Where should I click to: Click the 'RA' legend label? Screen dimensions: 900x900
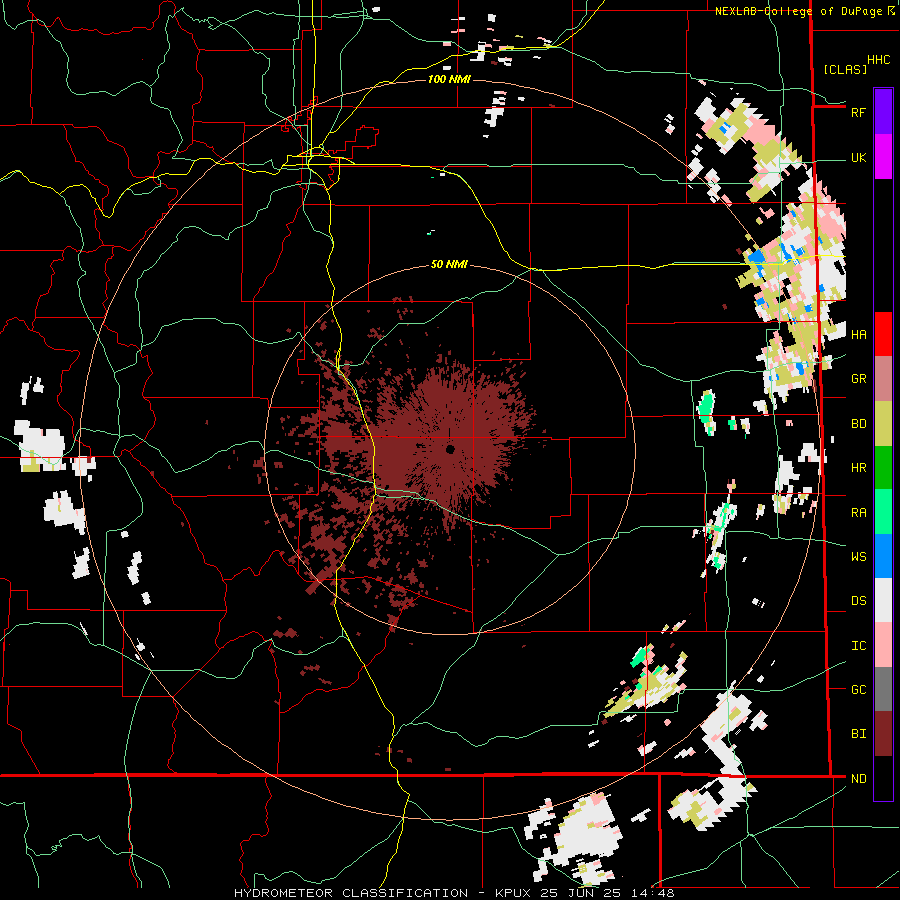click(858, 513)
